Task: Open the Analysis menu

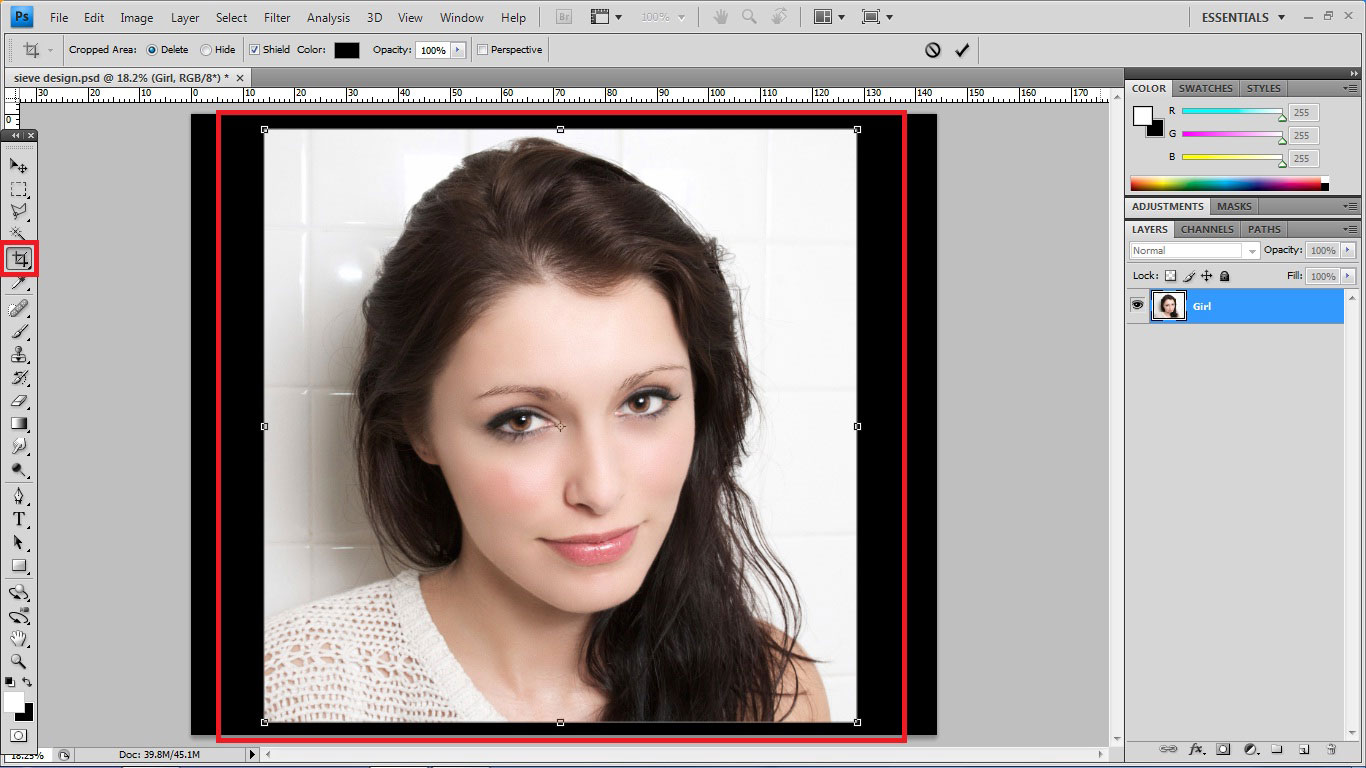Action: [329, 18]
